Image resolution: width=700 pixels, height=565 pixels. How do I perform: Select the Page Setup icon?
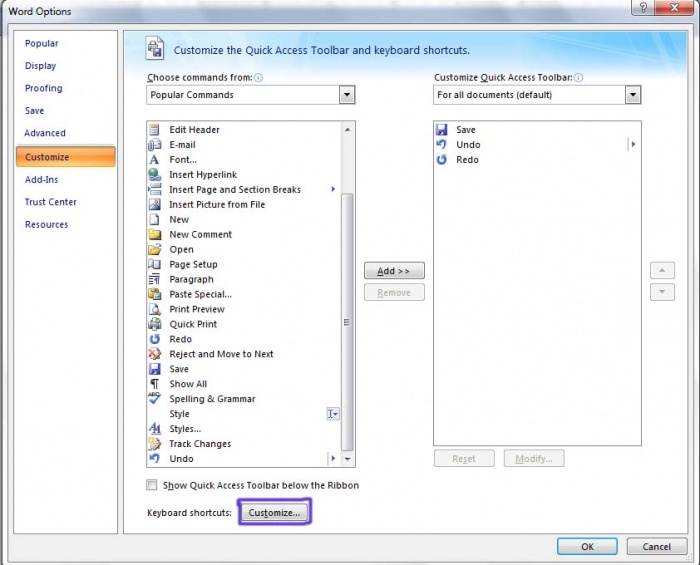click(154, 264)
